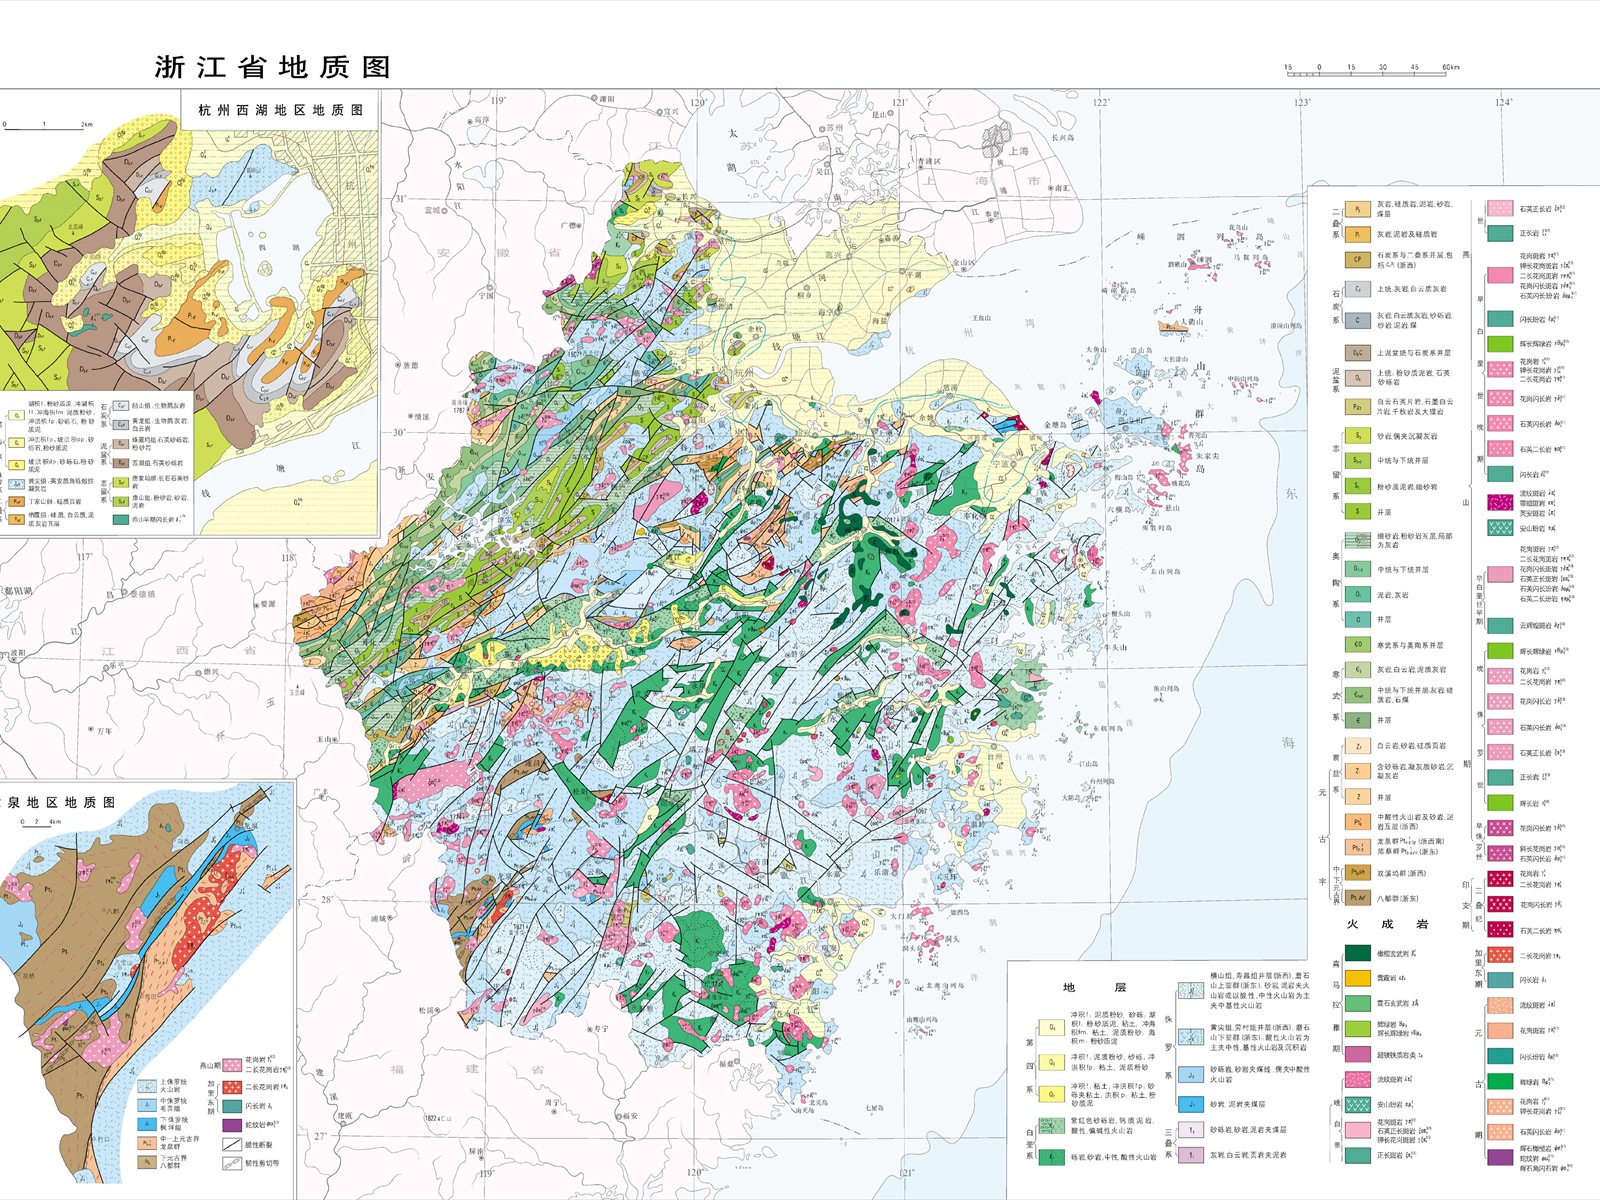This screenshot has height=1200, width=1600.
Task: Click the 丁家山组 orange swatch in Hangzhou inset
Action: pyautogui.click(x=17, y=500)
